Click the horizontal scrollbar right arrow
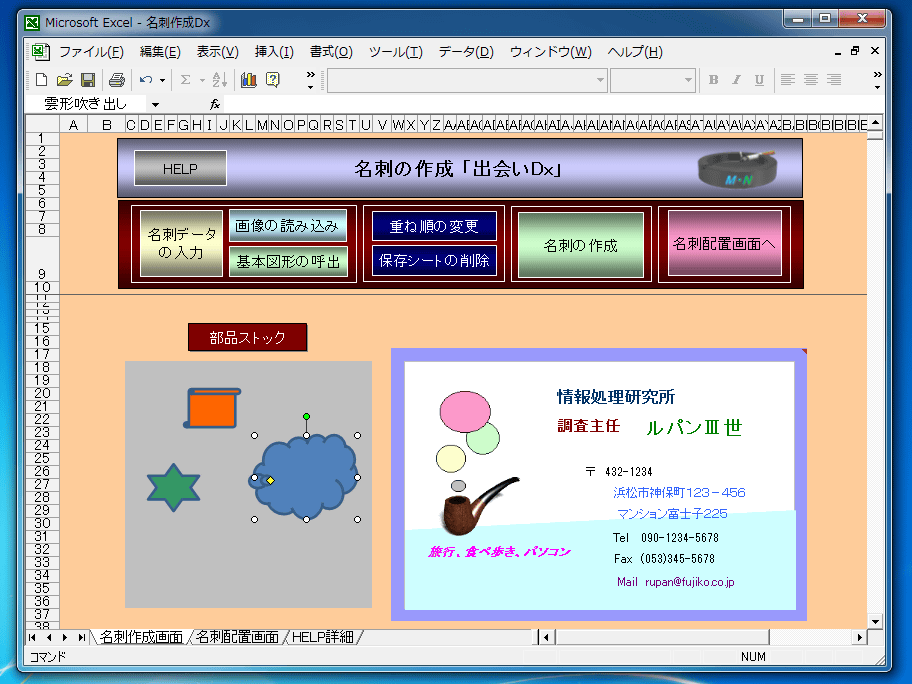Screen dimensions: 912x684 (860, 637)
